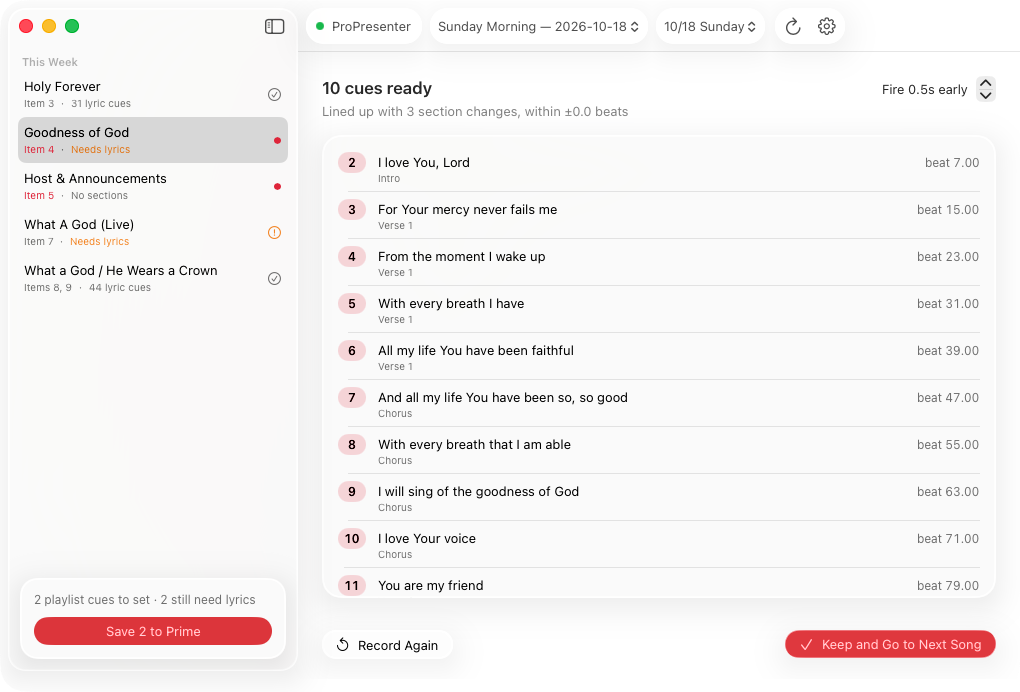Screen dimensions: 1020x692
Task: Select What A God (Live) item
Action: pos(153,232)
